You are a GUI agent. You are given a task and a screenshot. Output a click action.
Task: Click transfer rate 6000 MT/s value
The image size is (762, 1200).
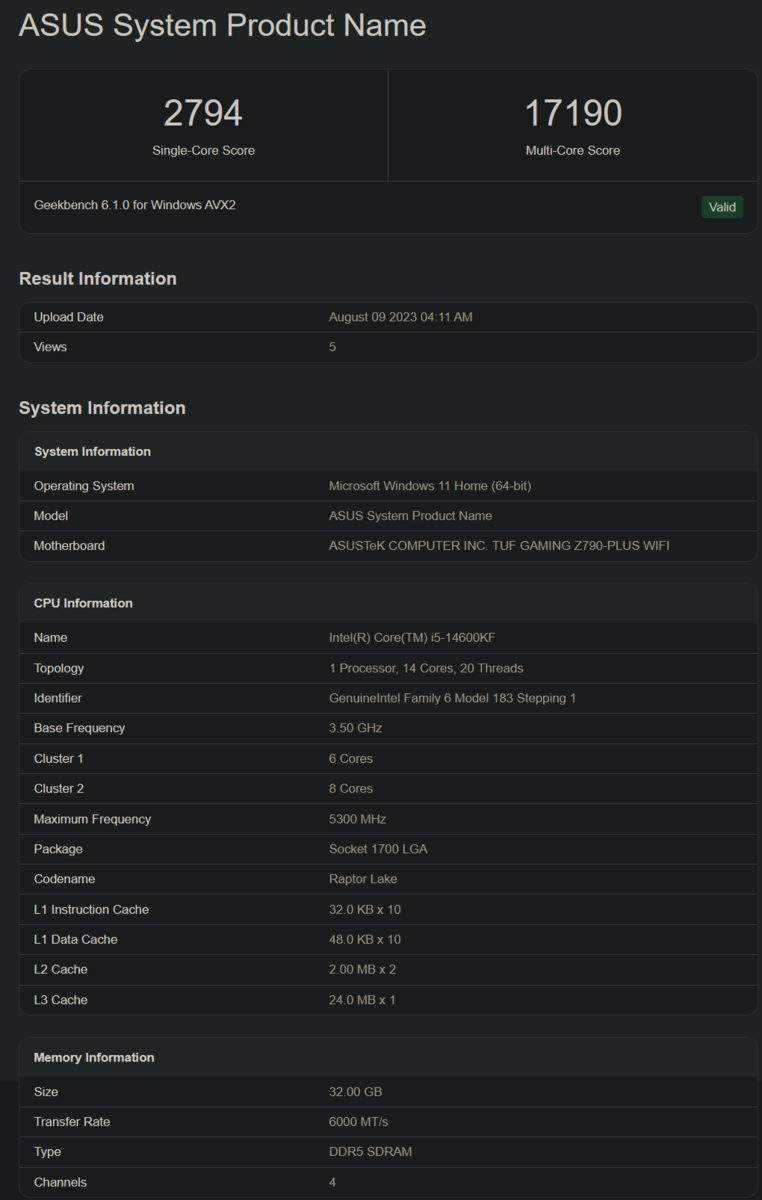(x=358, y=1122)
